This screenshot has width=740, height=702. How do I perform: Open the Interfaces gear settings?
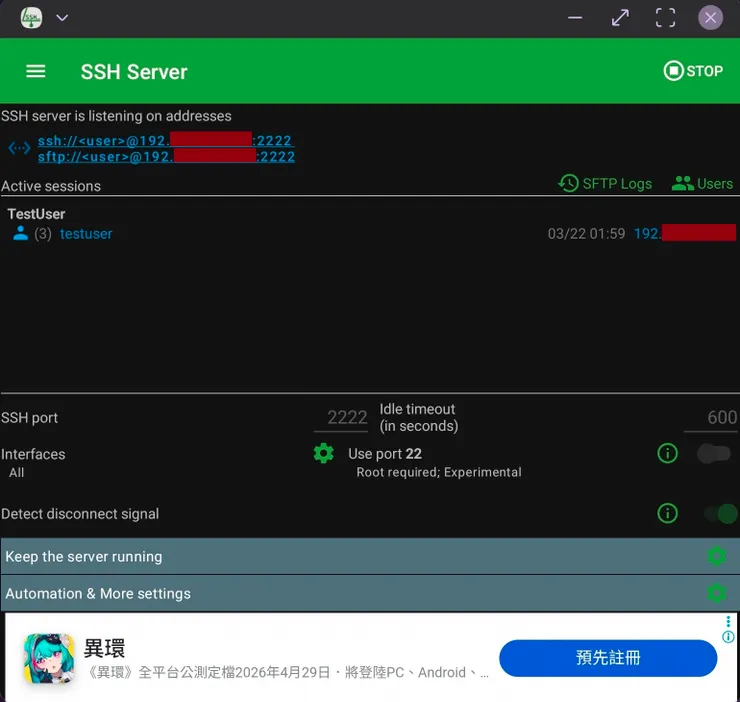[324, 453]
